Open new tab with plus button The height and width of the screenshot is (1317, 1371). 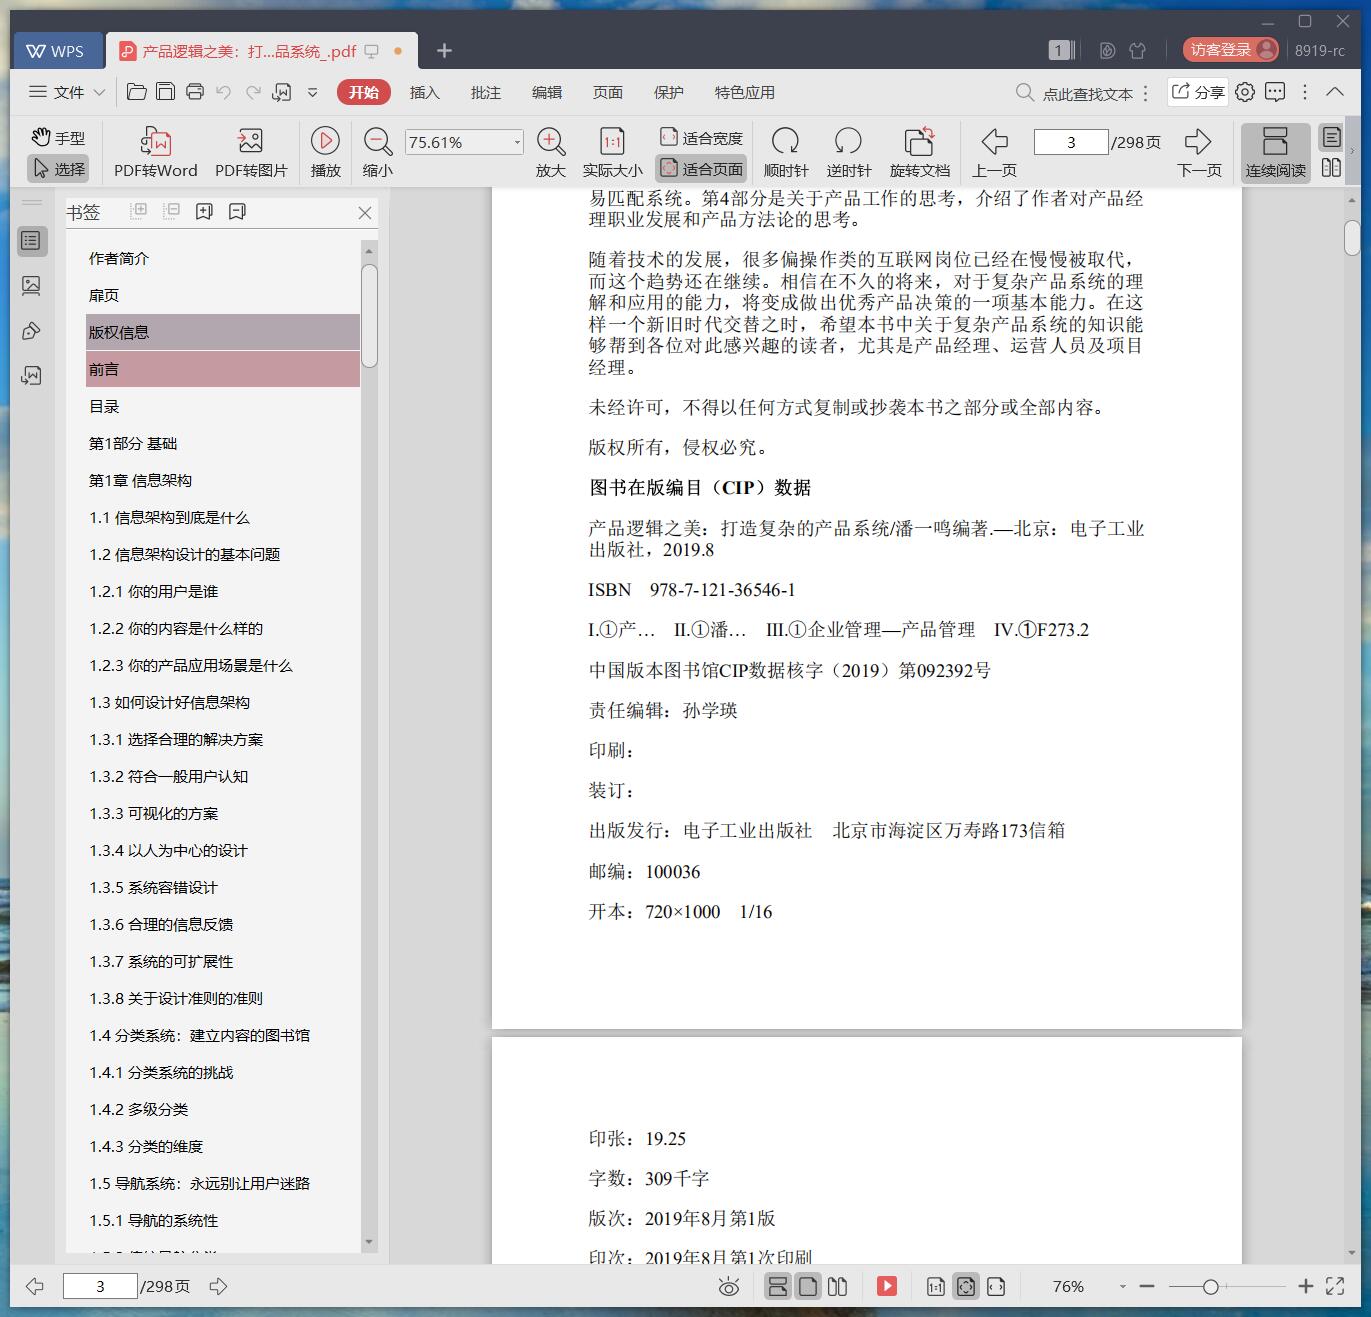(445, 50)
